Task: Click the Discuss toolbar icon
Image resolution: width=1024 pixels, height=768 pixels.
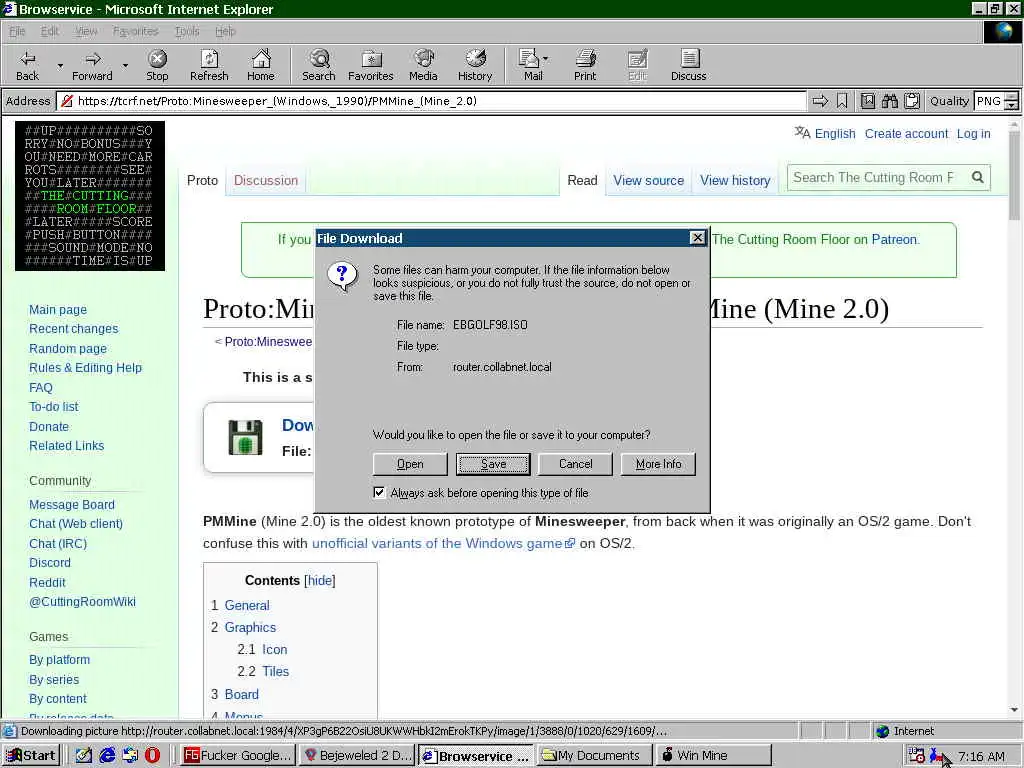Action: (x=688, y=65)
